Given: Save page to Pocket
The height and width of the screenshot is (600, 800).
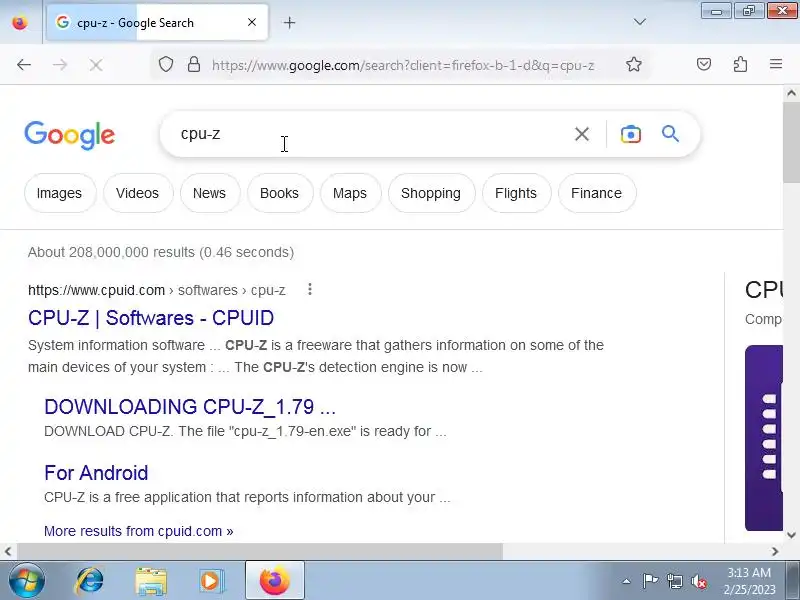Looking at the screenshot, I should coord(704,64).
